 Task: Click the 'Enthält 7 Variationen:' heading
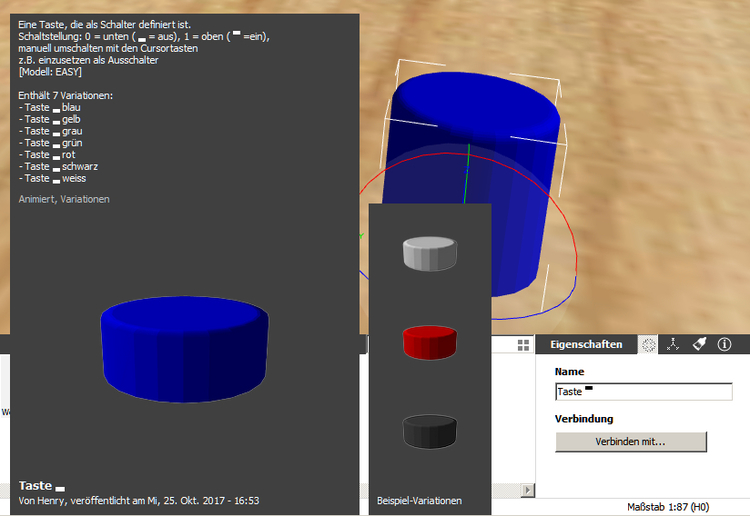pyautogui.click(x=66, y=96)
